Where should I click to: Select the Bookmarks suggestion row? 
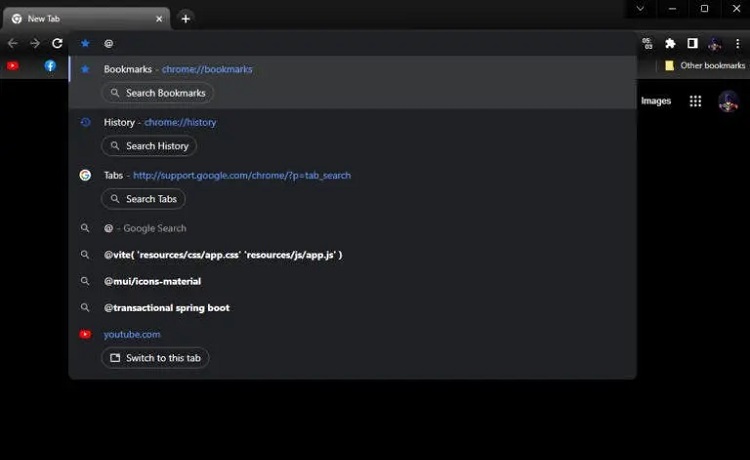coord(353,82)
